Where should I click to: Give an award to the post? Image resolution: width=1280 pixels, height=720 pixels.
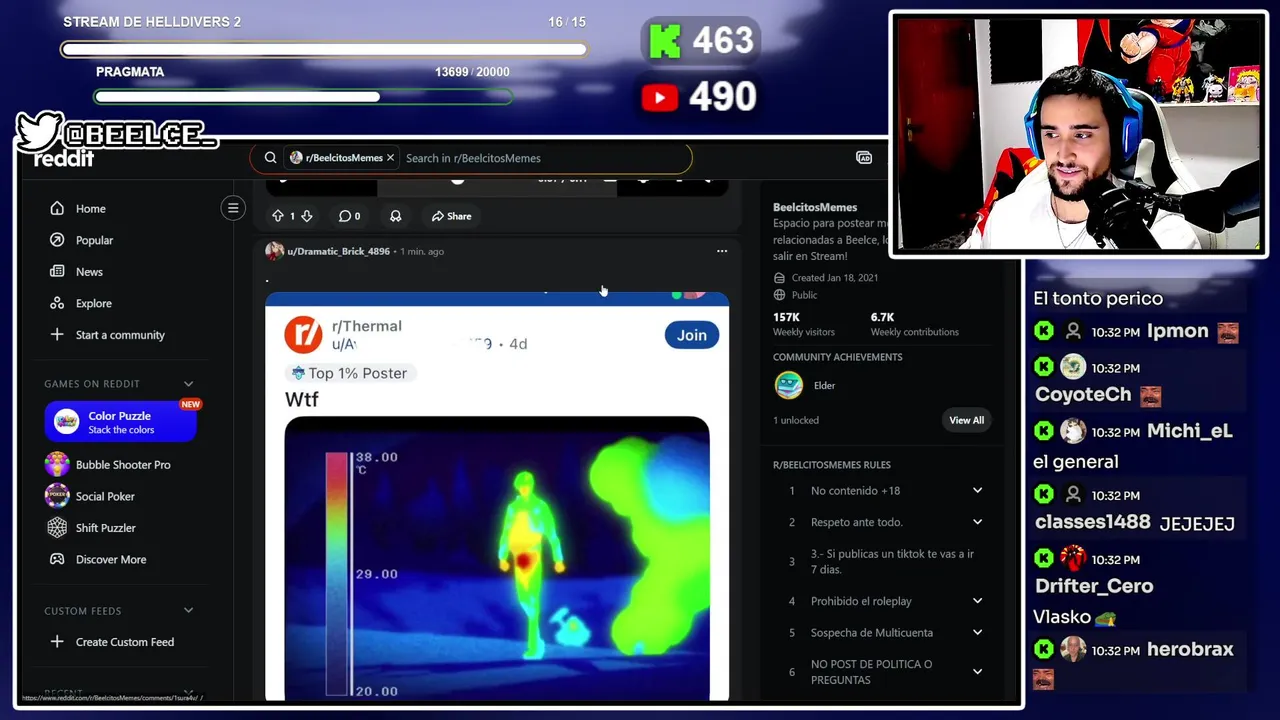[x=396, y=216]
